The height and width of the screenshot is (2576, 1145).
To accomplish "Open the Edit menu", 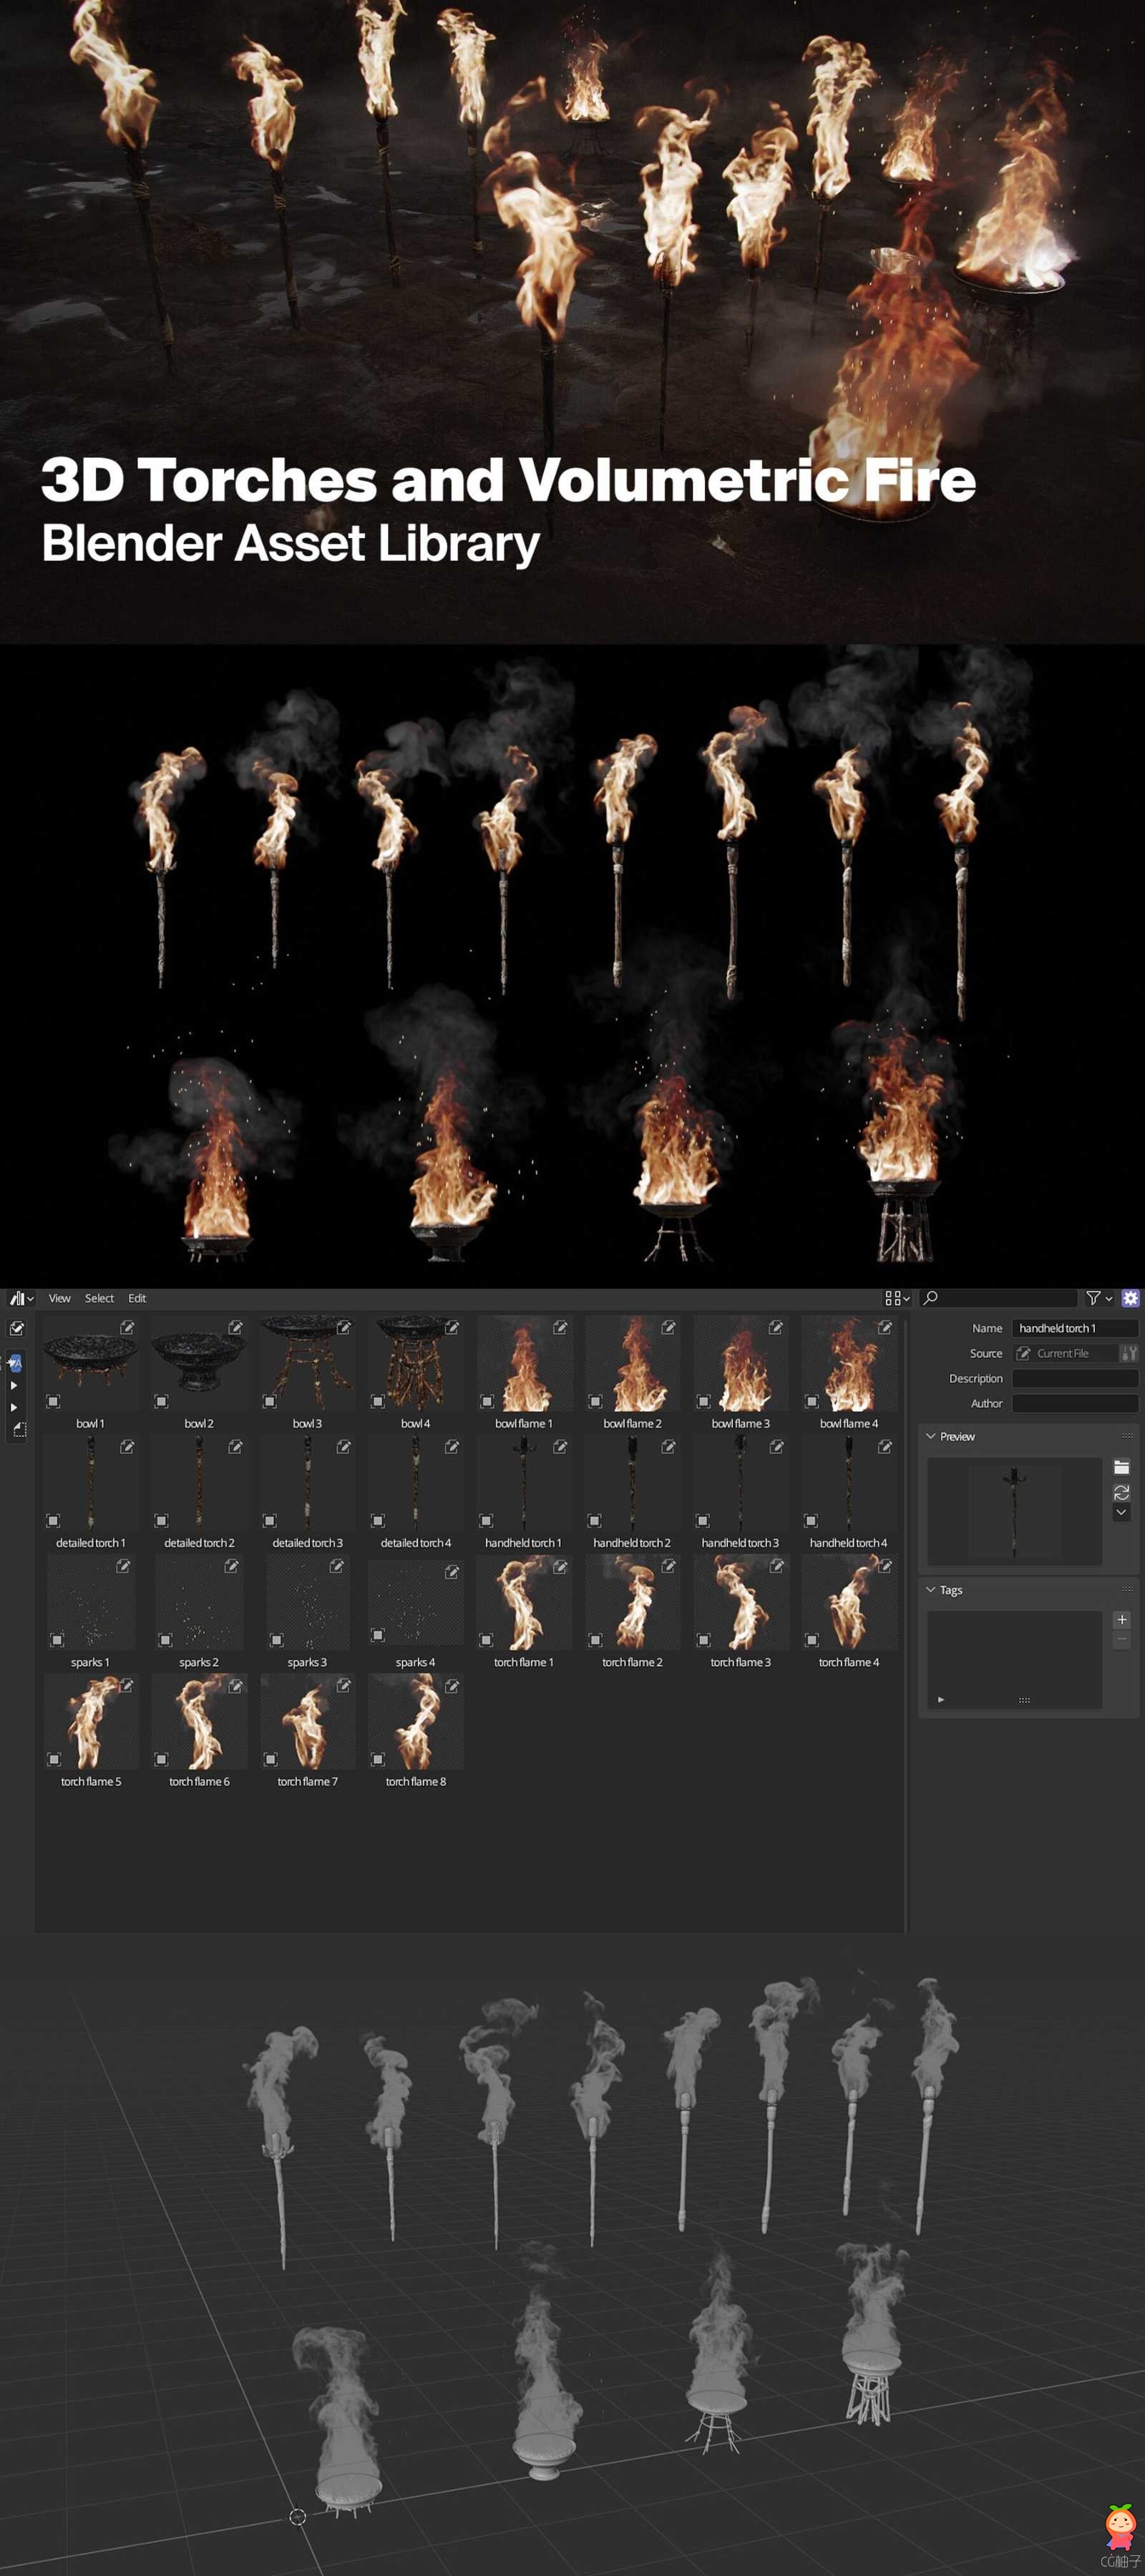I will tap(137, 1298).
